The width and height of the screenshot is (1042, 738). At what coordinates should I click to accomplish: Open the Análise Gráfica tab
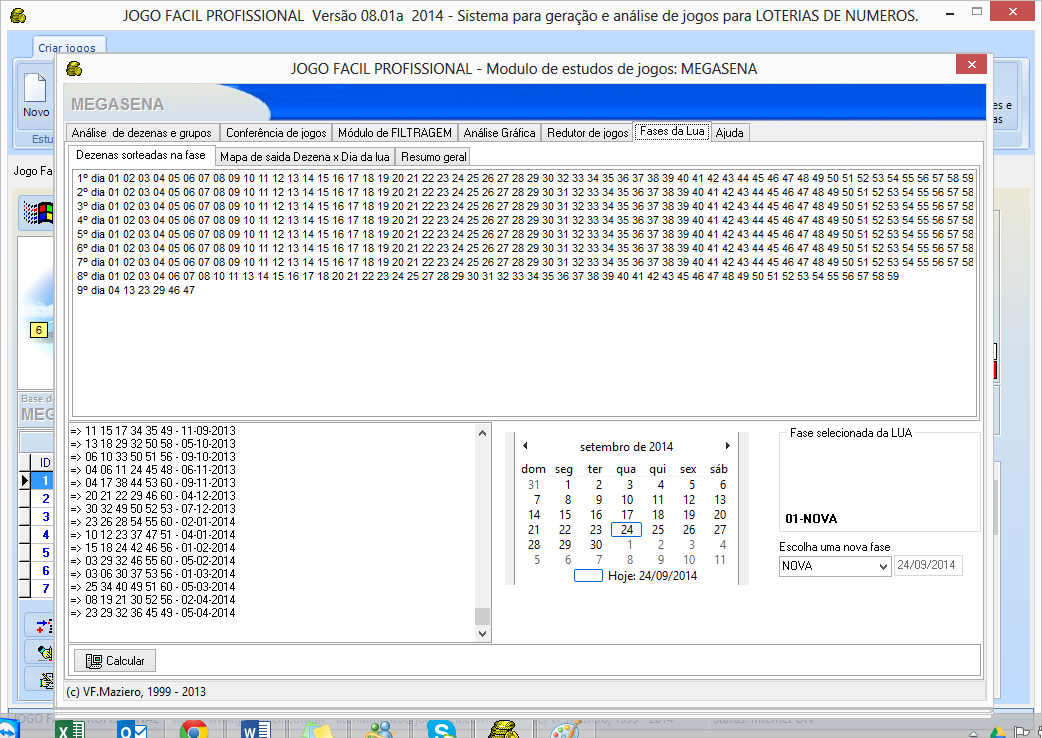click(499, 133)
